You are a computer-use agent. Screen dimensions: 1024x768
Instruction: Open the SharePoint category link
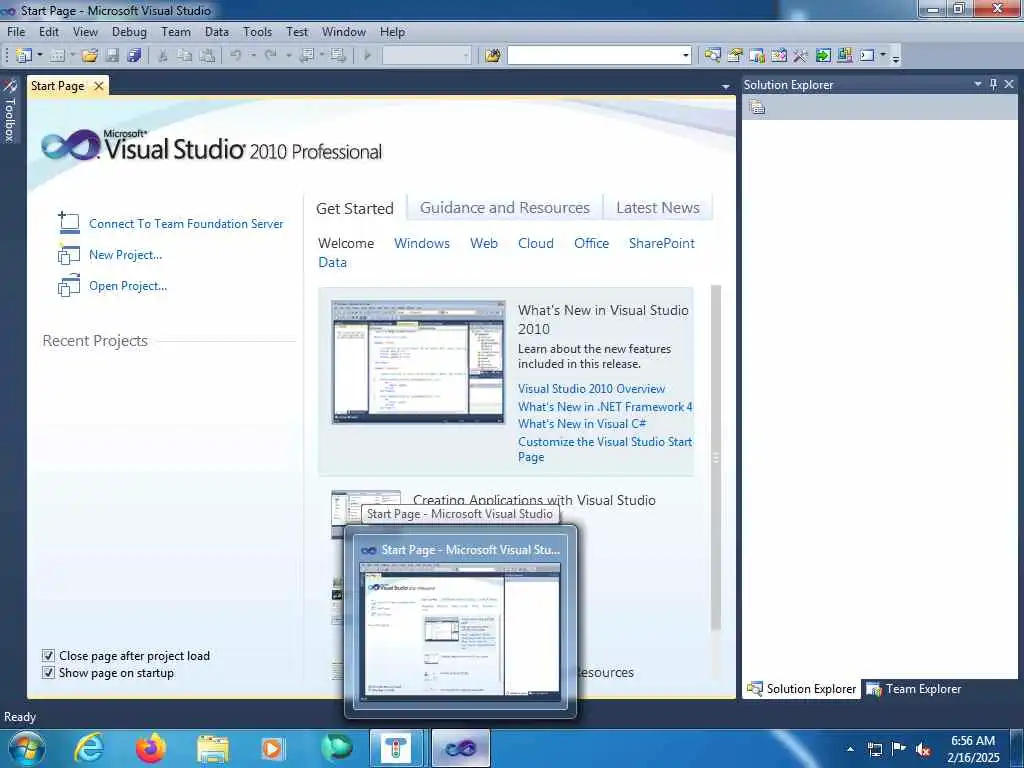click(x=662, y=243)
